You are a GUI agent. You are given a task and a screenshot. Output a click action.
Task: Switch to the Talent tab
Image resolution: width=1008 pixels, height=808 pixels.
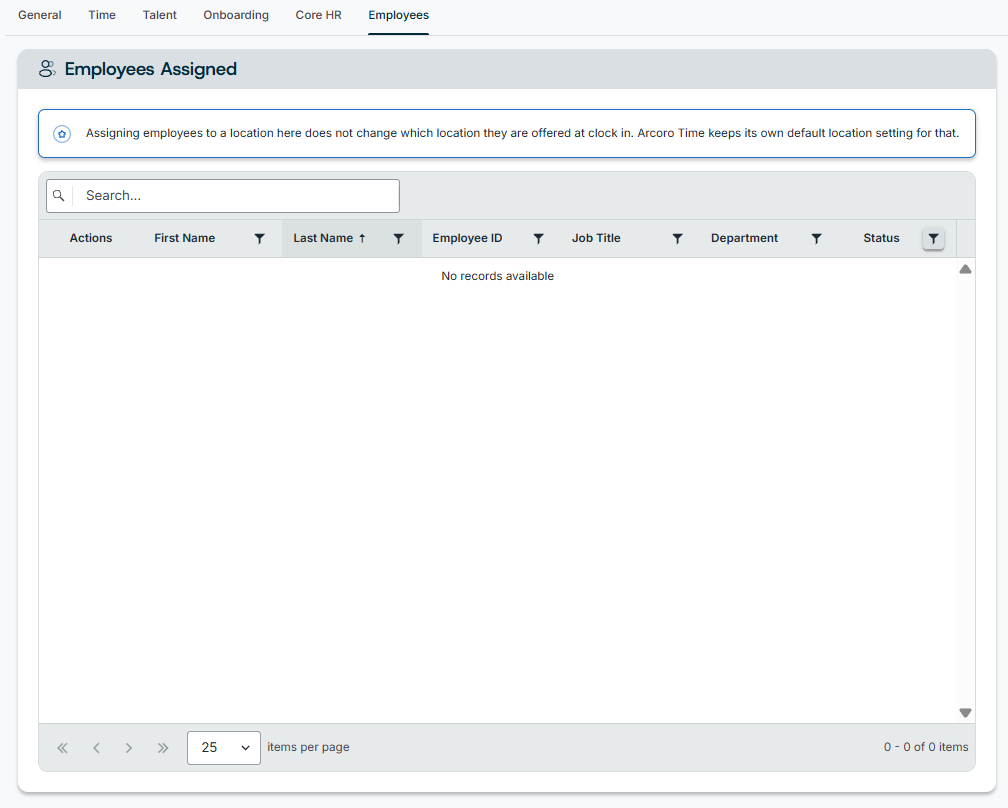pos(159,15)
